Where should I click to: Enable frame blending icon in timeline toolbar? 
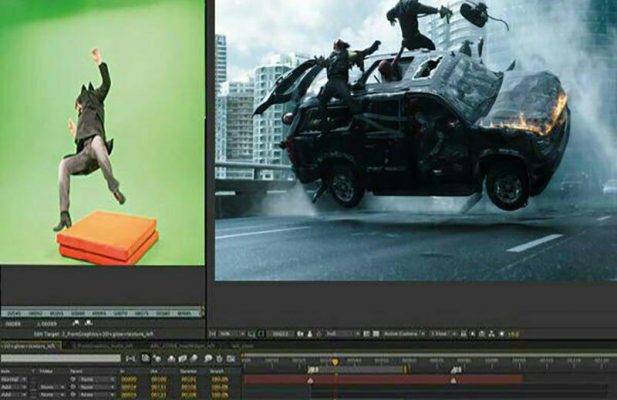click(x=182, y=359)
